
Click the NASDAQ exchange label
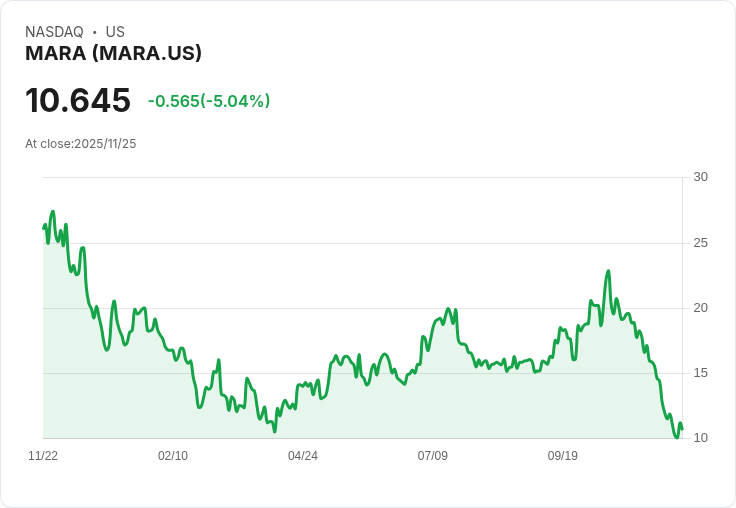click(x=54, y=31)
